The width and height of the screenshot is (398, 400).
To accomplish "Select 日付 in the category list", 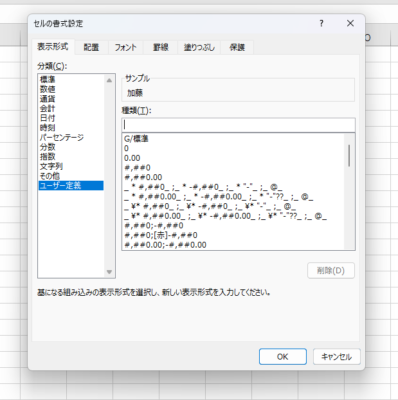I will point(71,118).
